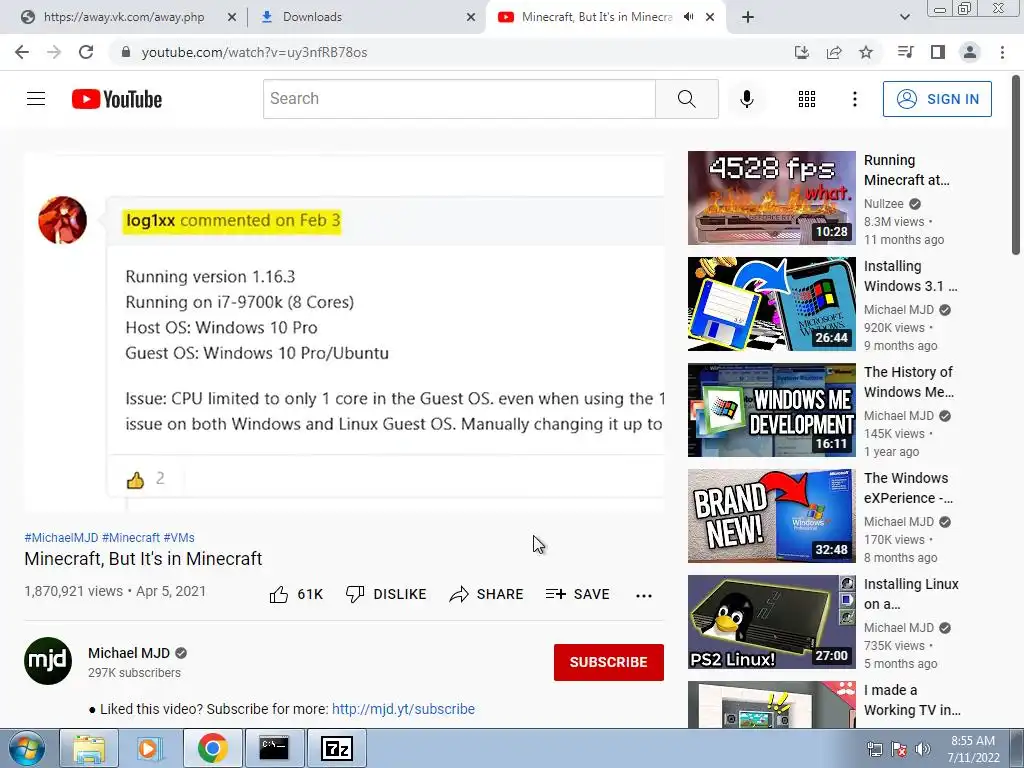The width and height of the screenshot is (1024, 768).
Task: Open the 4528 fps Minecraft video thumbnail
Action: pyautogui.click(x=771, y=198)
